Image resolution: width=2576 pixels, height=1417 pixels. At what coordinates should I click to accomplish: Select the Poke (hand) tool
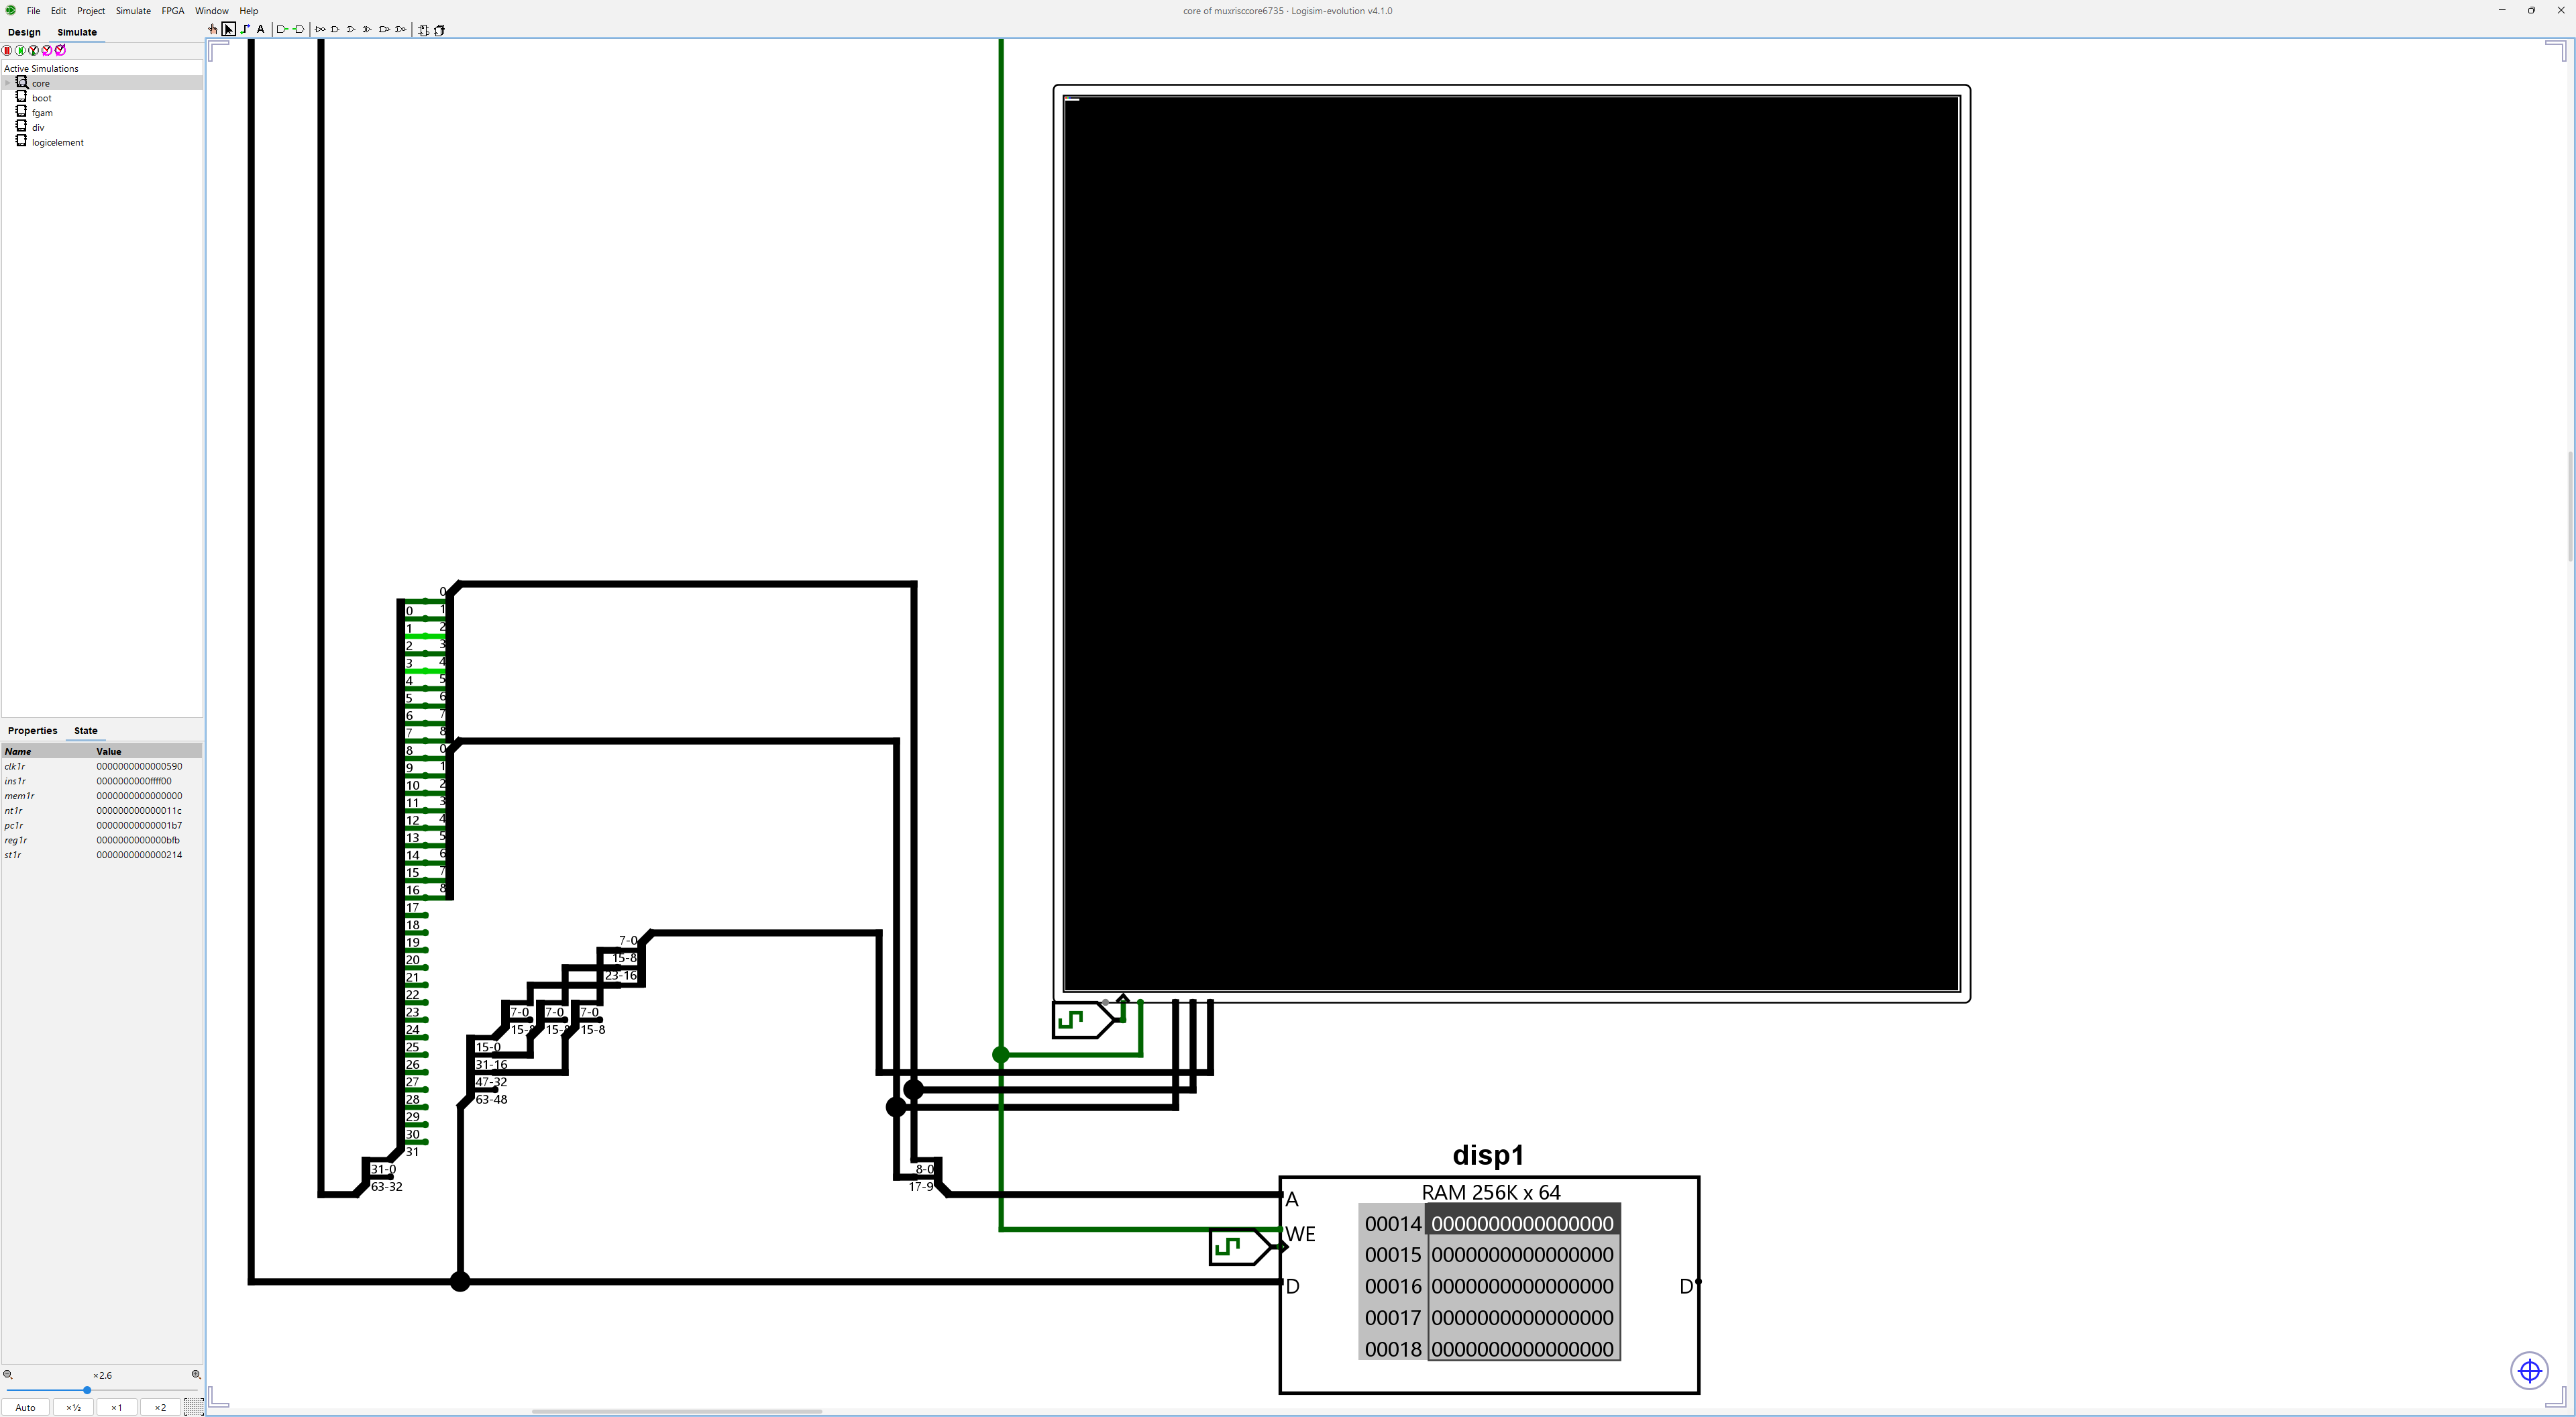[213, 30]
